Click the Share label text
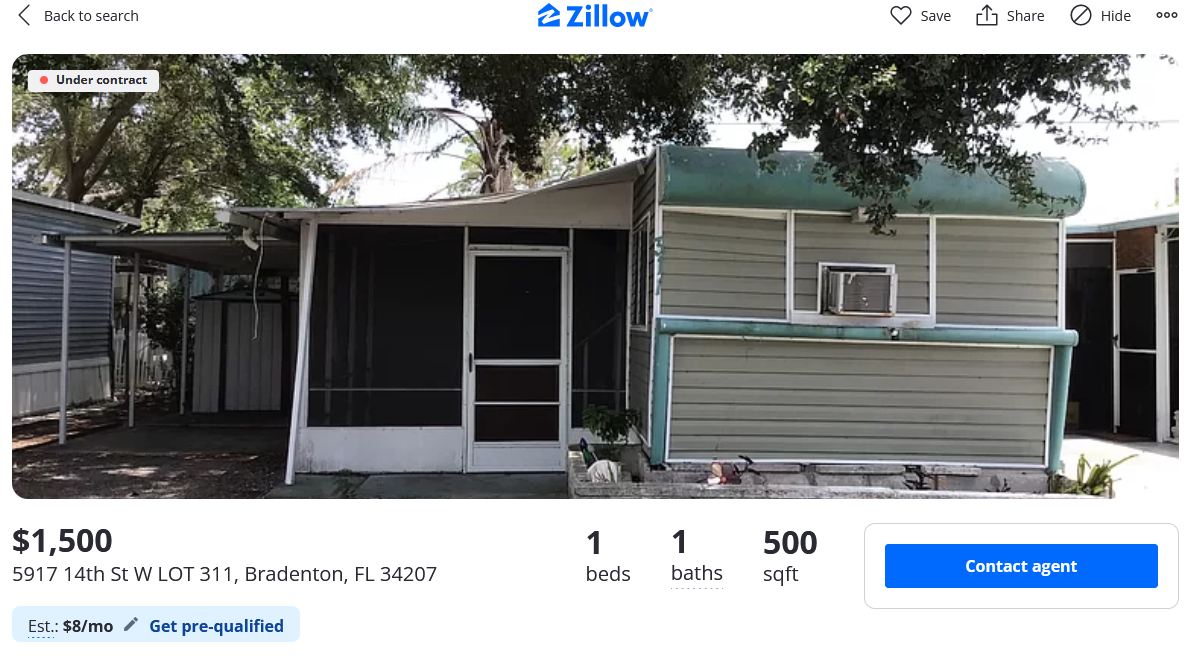 [1026, 16]
